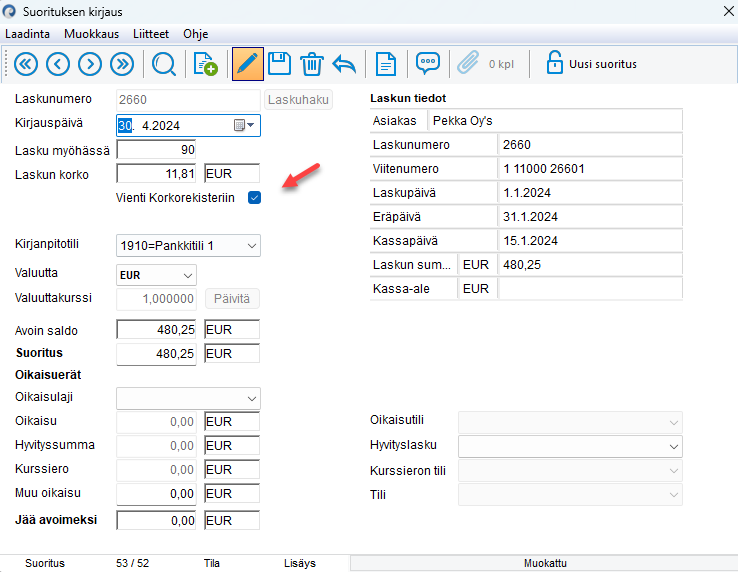Click the Laskuhaku button
The width and height of the screenshot is (738, 572).
298,100
